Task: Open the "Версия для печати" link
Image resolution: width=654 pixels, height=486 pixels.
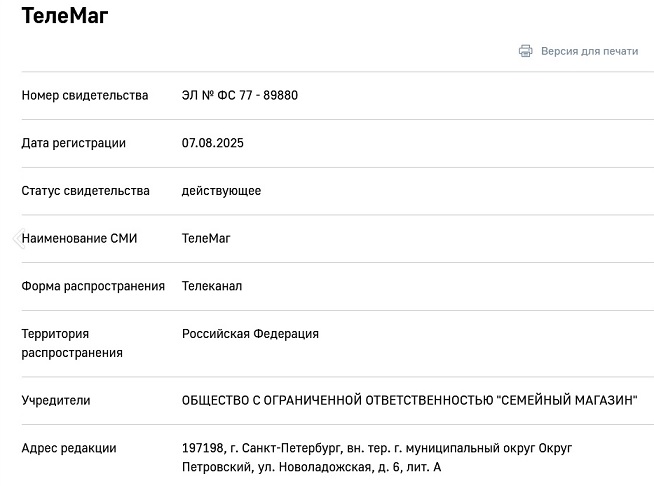Action: [x=589, y=51]
